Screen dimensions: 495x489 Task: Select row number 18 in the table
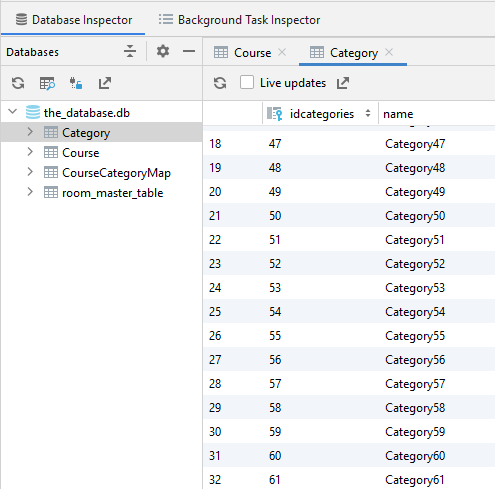tap(215, 144)
